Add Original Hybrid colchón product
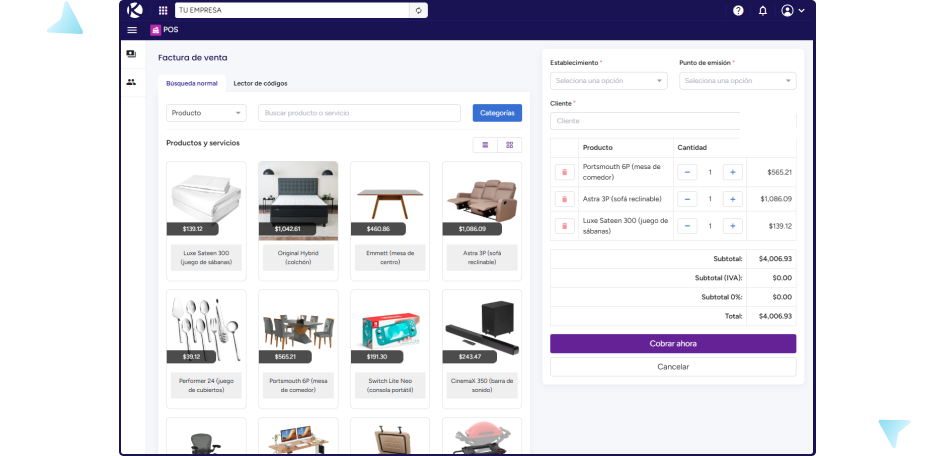Viewport: 935px width, 456px height. click(298, 221)
